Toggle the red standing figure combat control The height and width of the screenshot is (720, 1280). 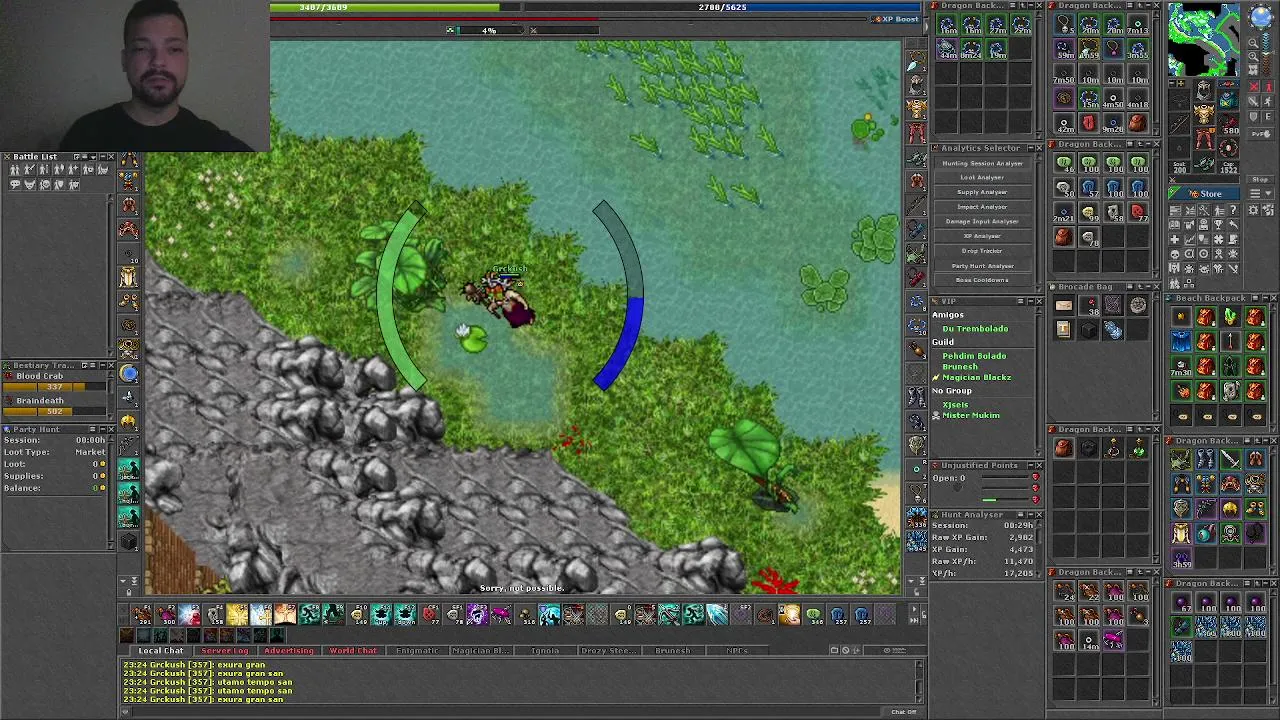click(1268, 87)
